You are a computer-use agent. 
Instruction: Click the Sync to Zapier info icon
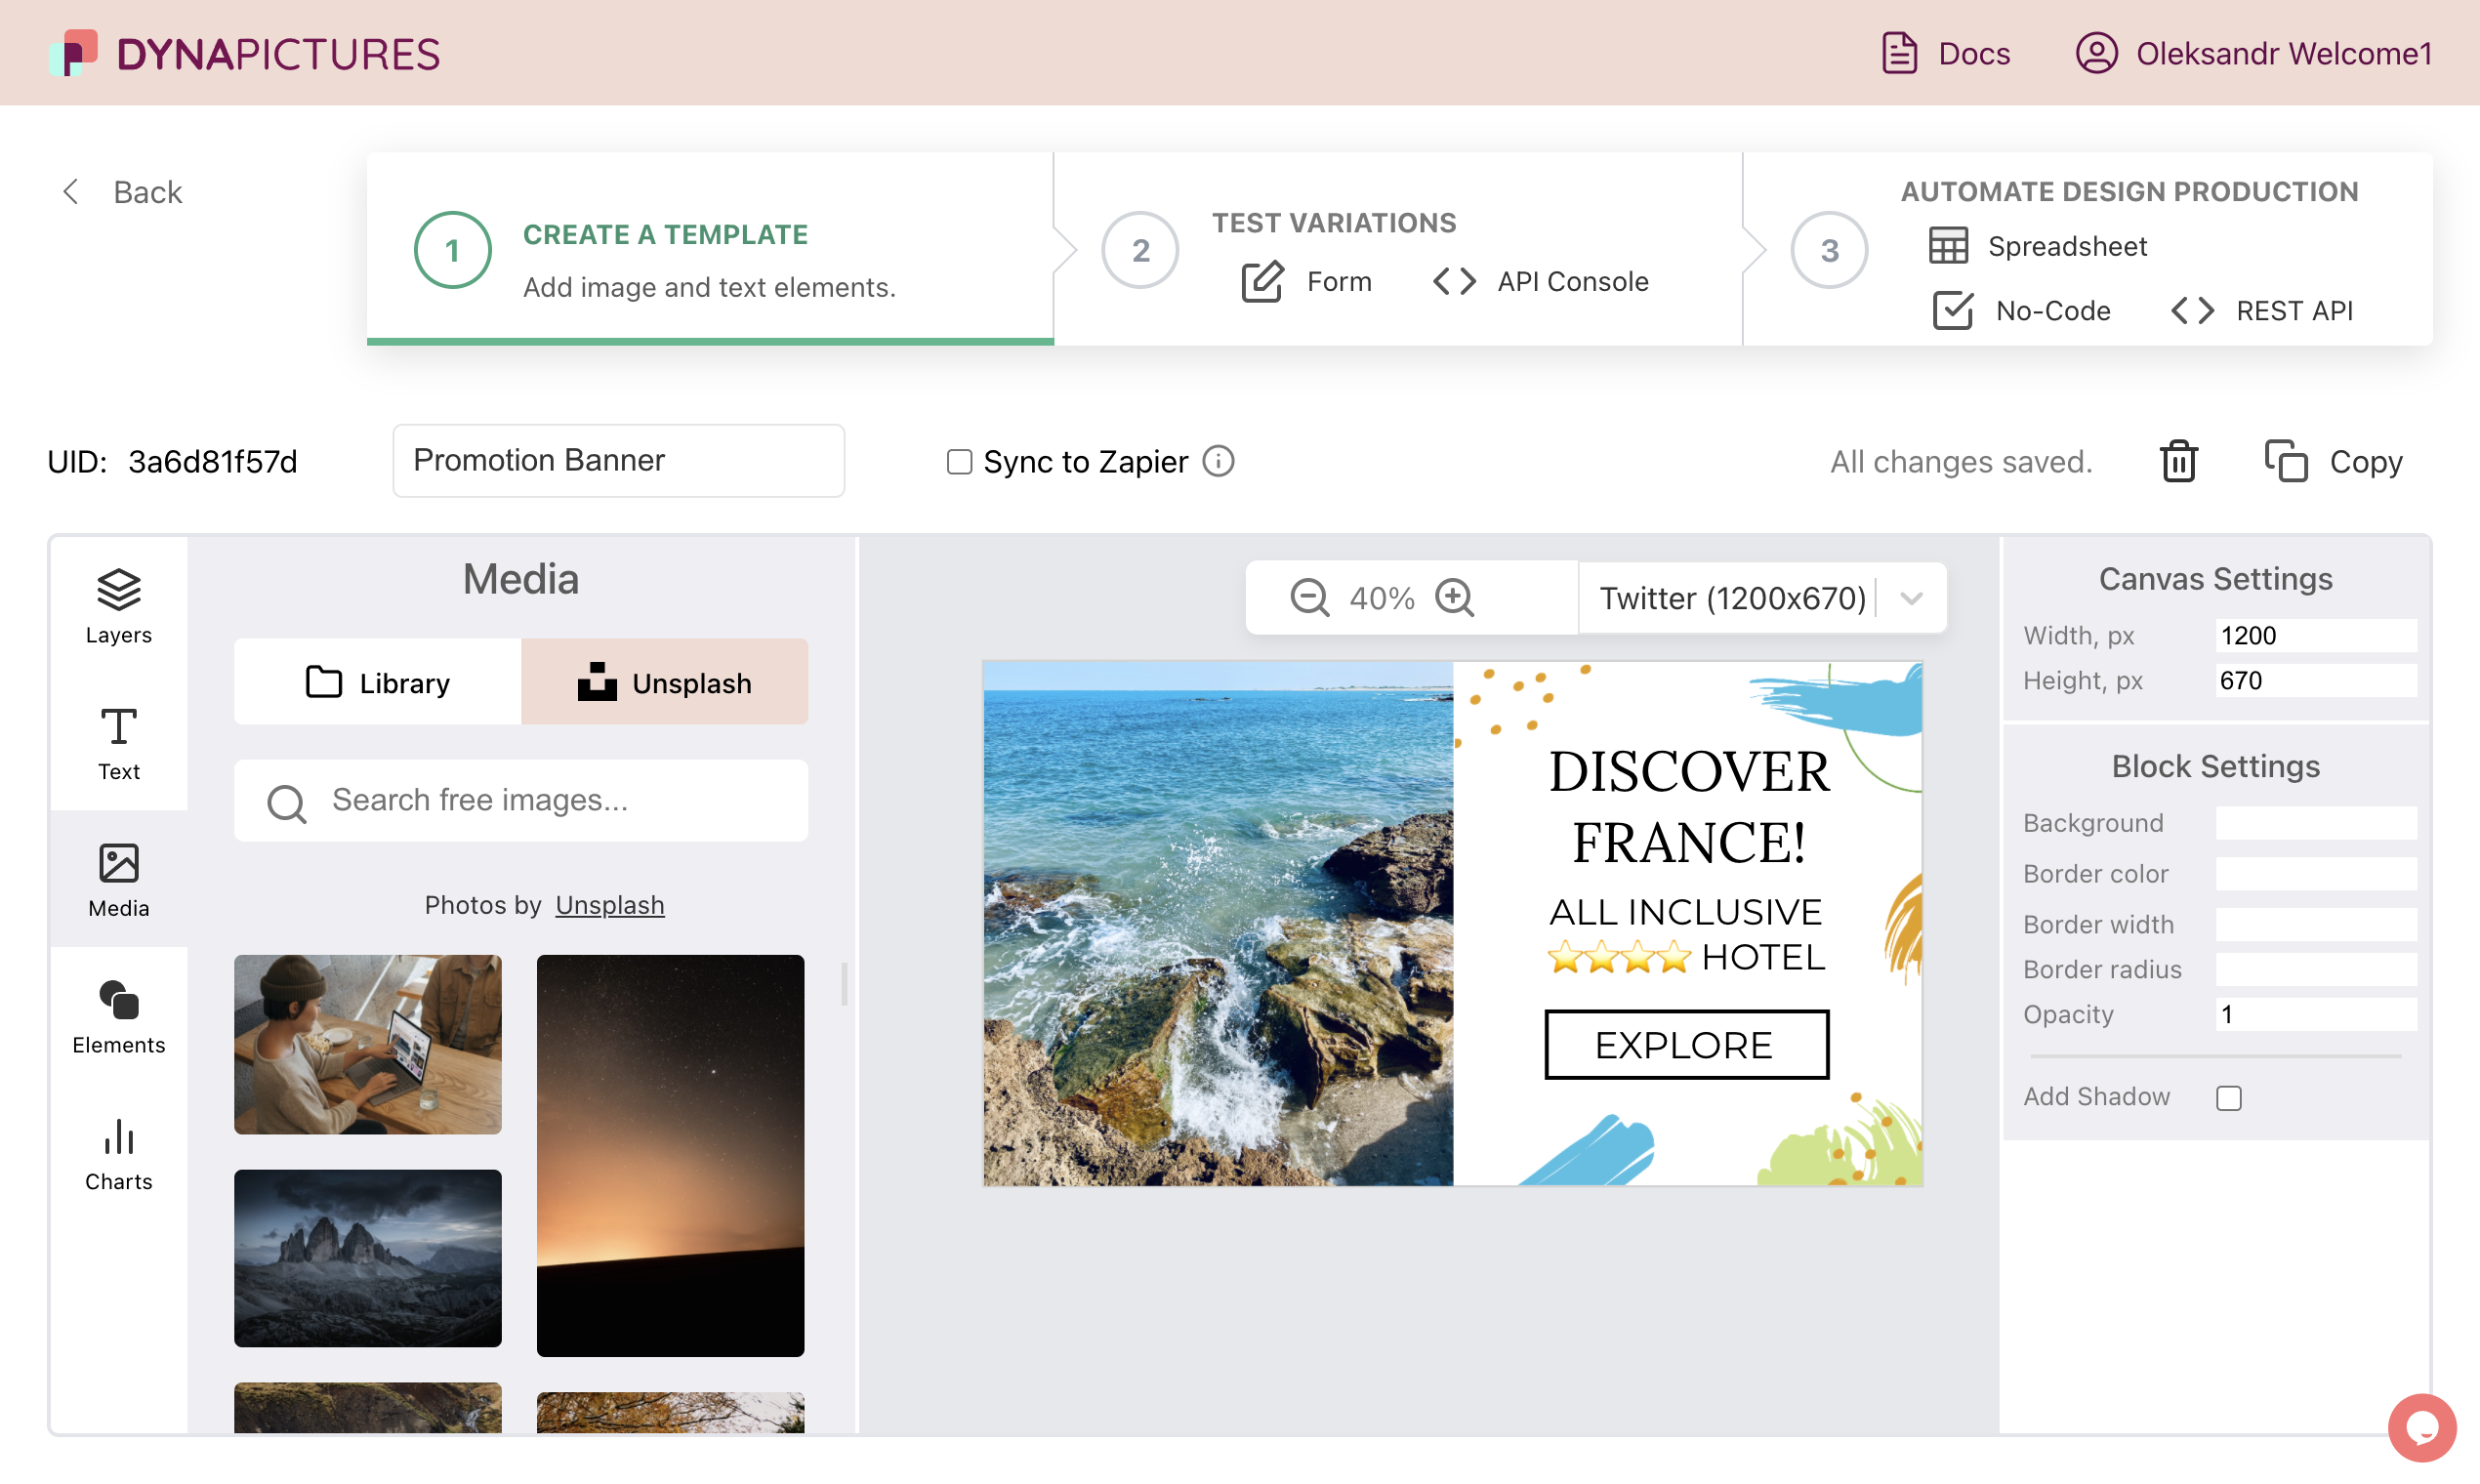(x=1218, y=461)
